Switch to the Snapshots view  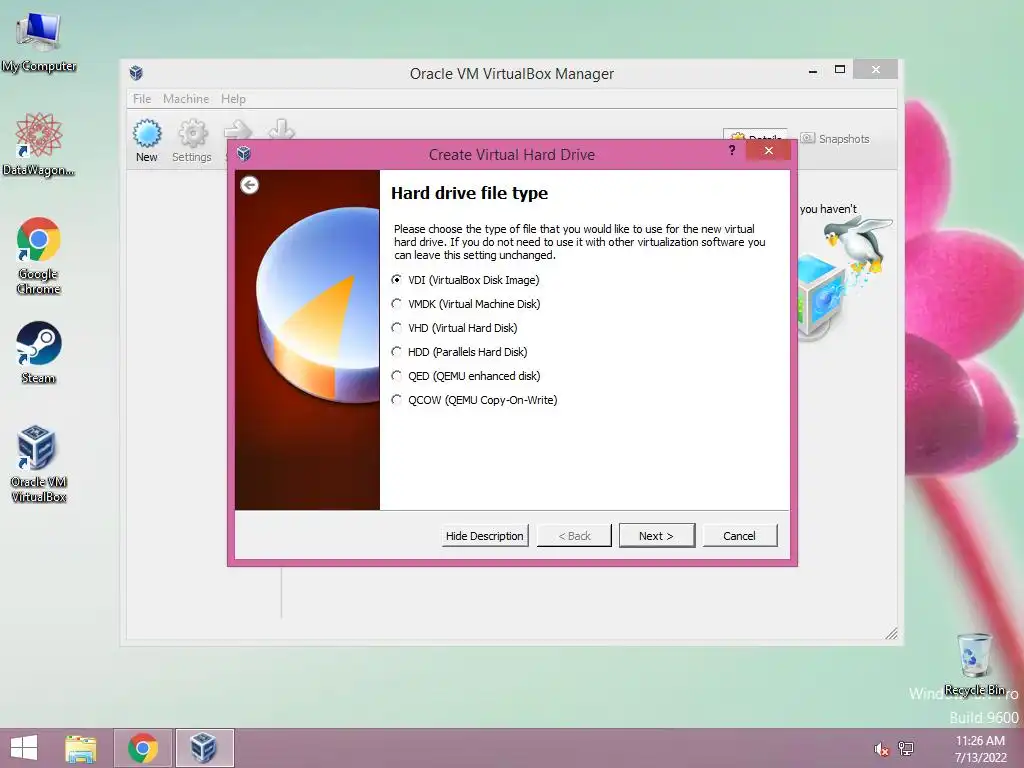point(835,138)
